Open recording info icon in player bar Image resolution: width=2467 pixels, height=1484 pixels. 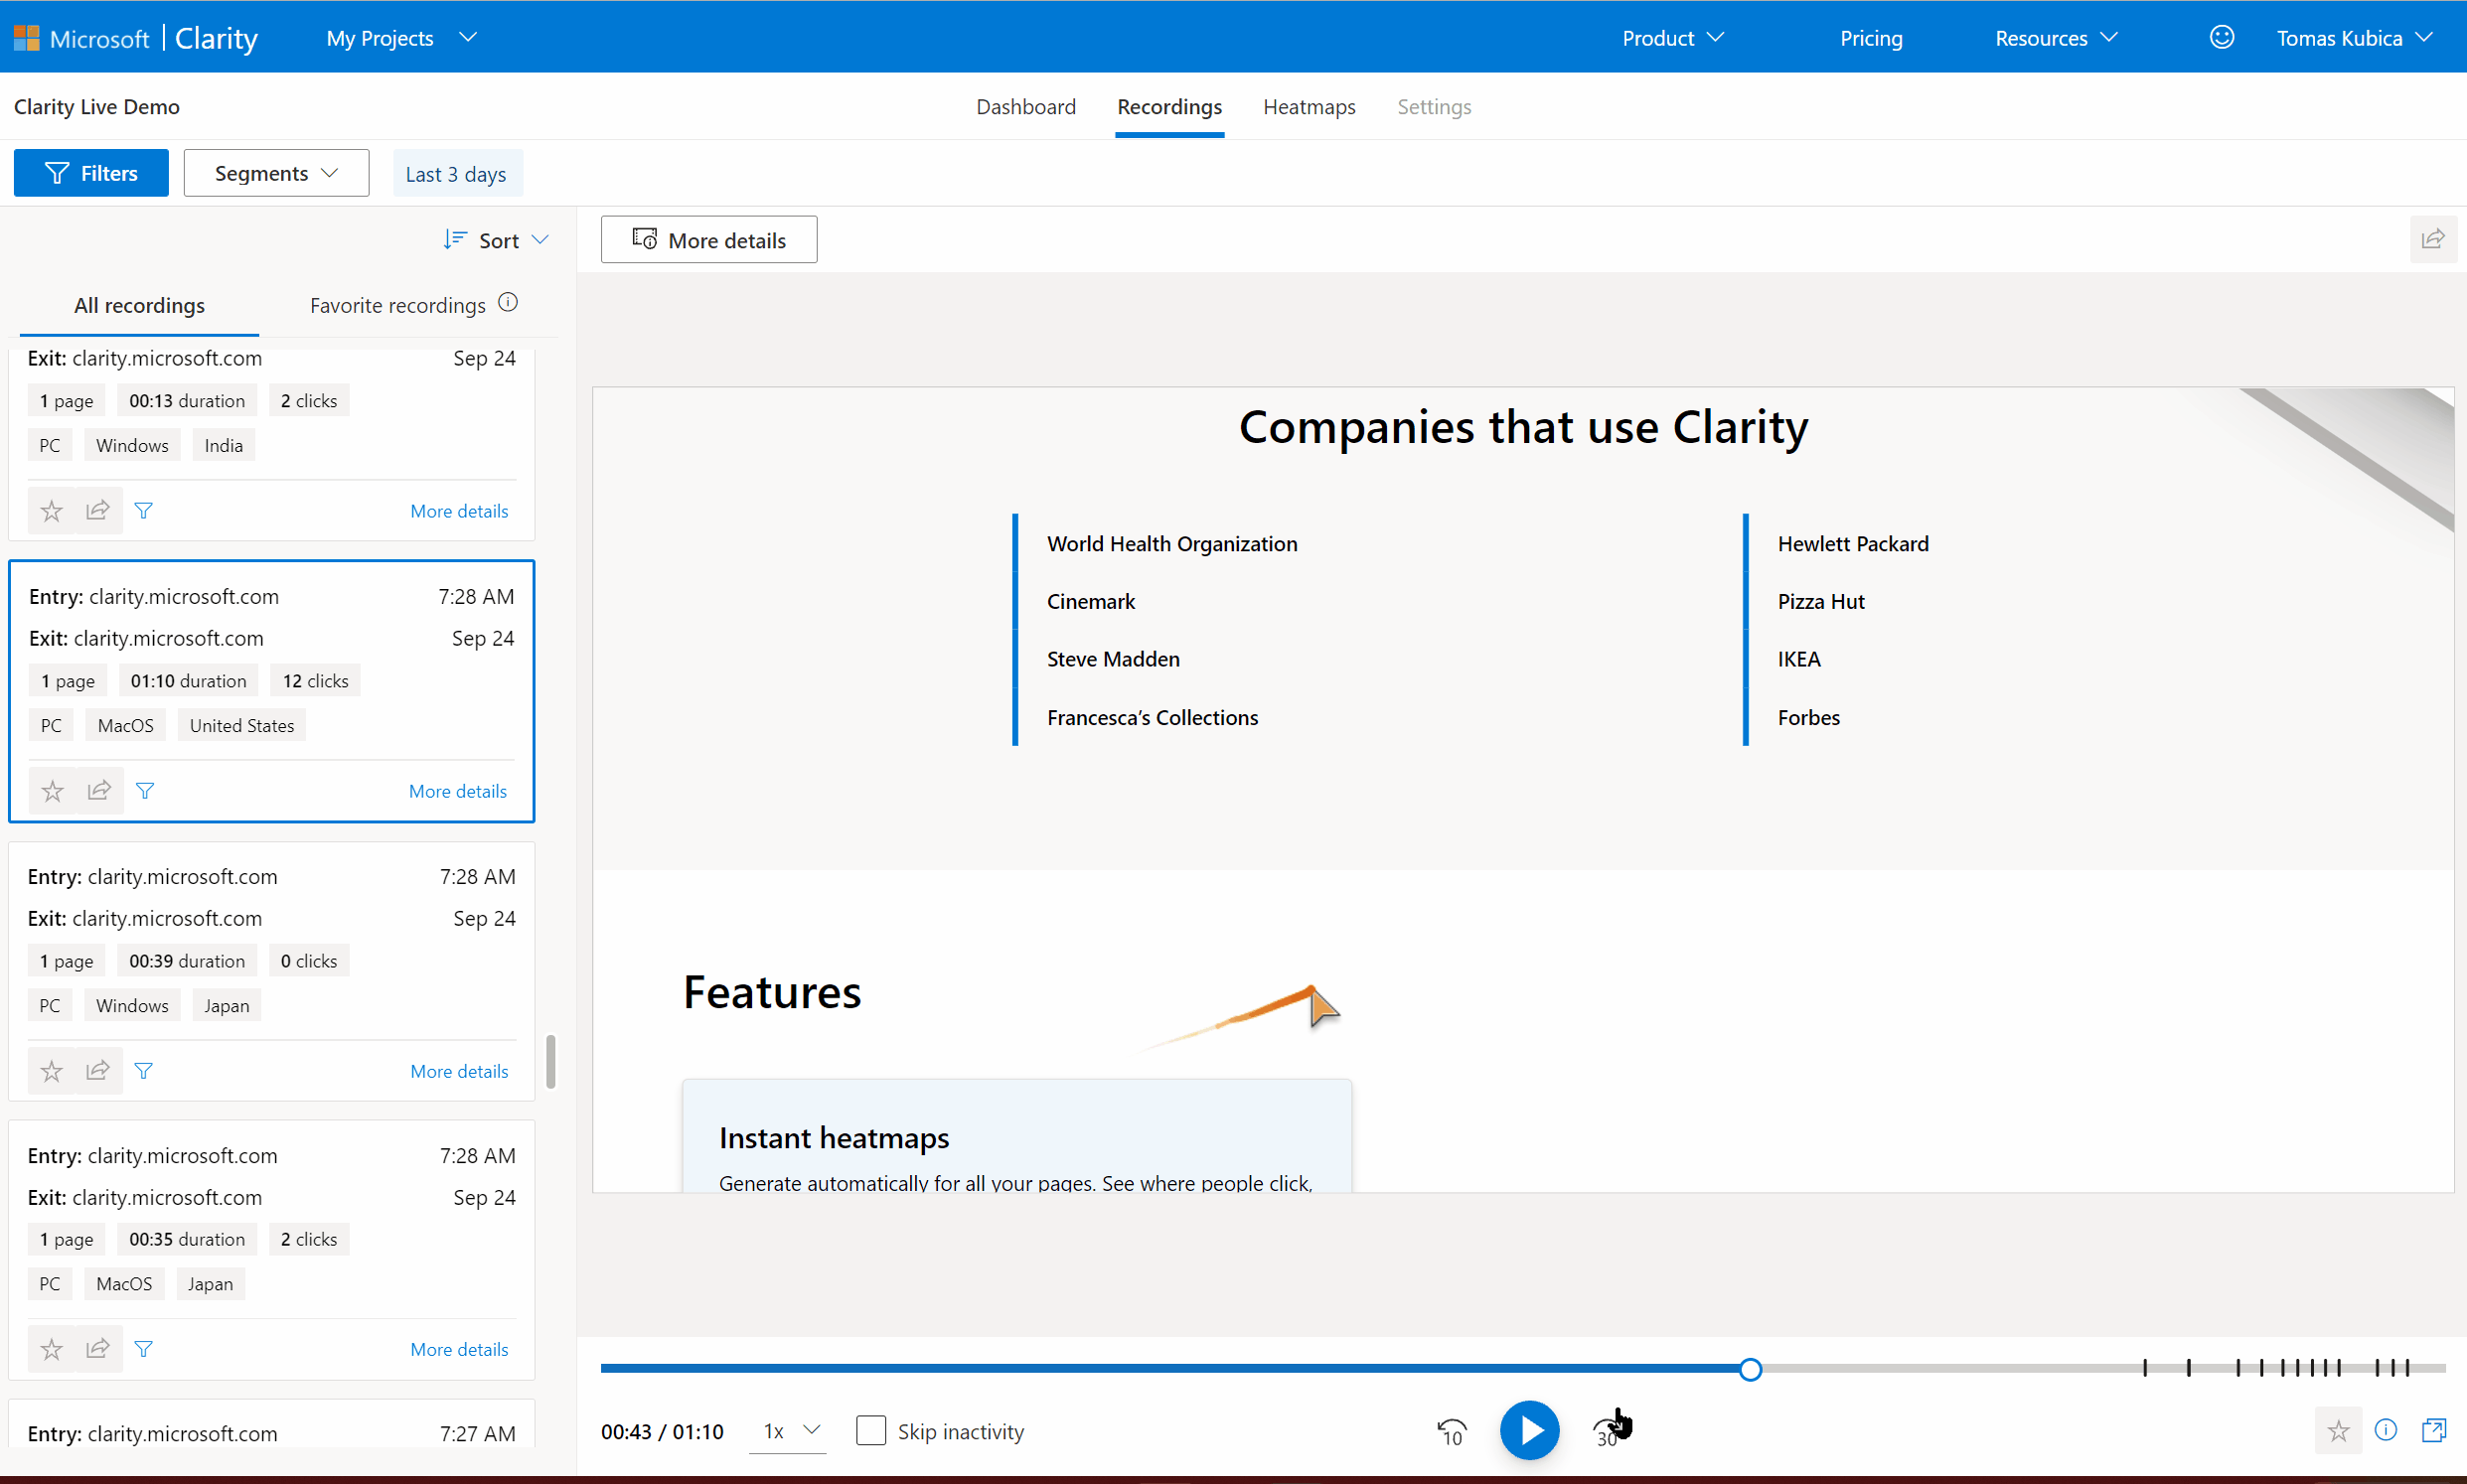point(2385,1430)
